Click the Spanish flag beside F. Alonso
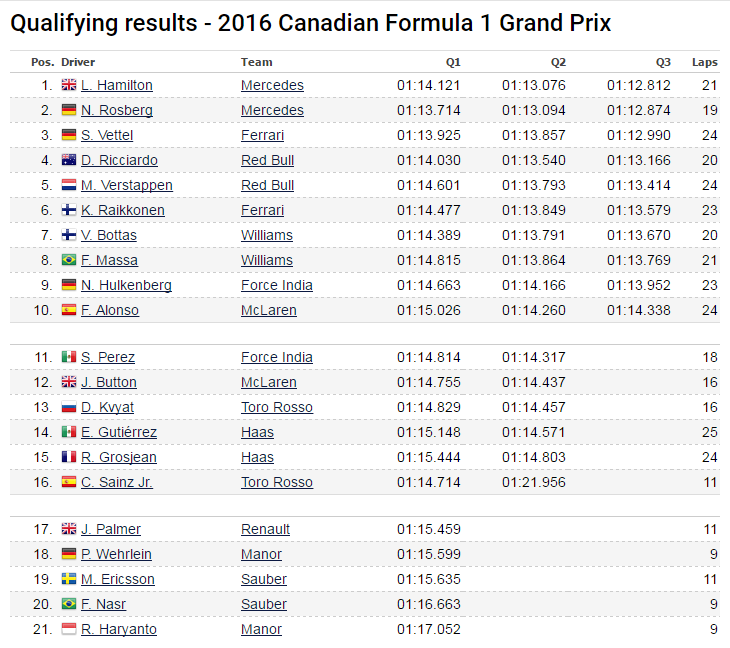 click(x=69, y=310)
